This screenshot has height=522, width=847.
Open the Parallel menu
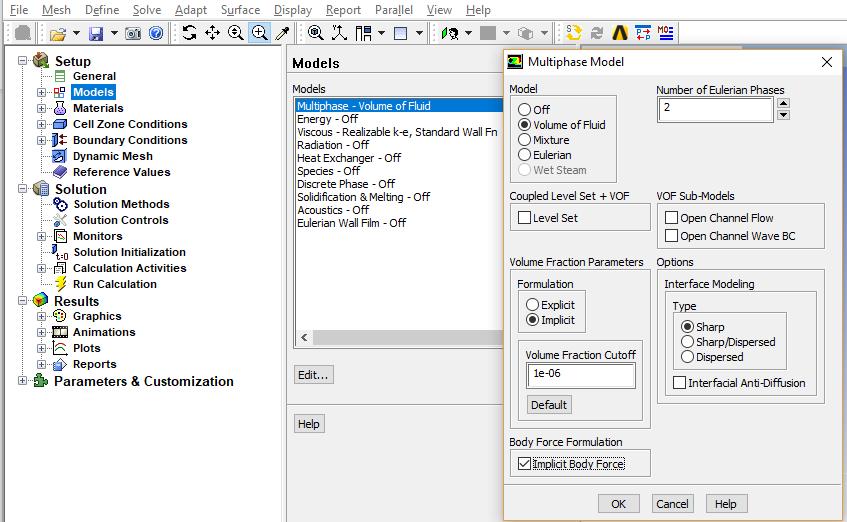tap(394, 10)
